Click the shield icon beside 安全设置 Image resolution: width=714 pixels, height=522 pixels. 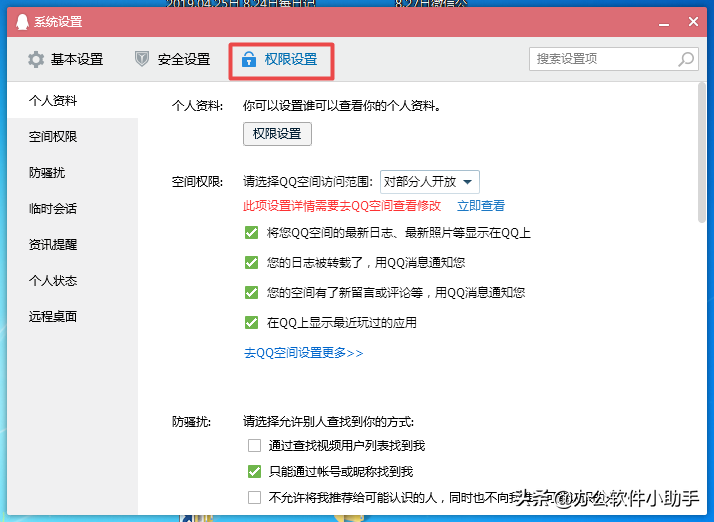(142, 59)
